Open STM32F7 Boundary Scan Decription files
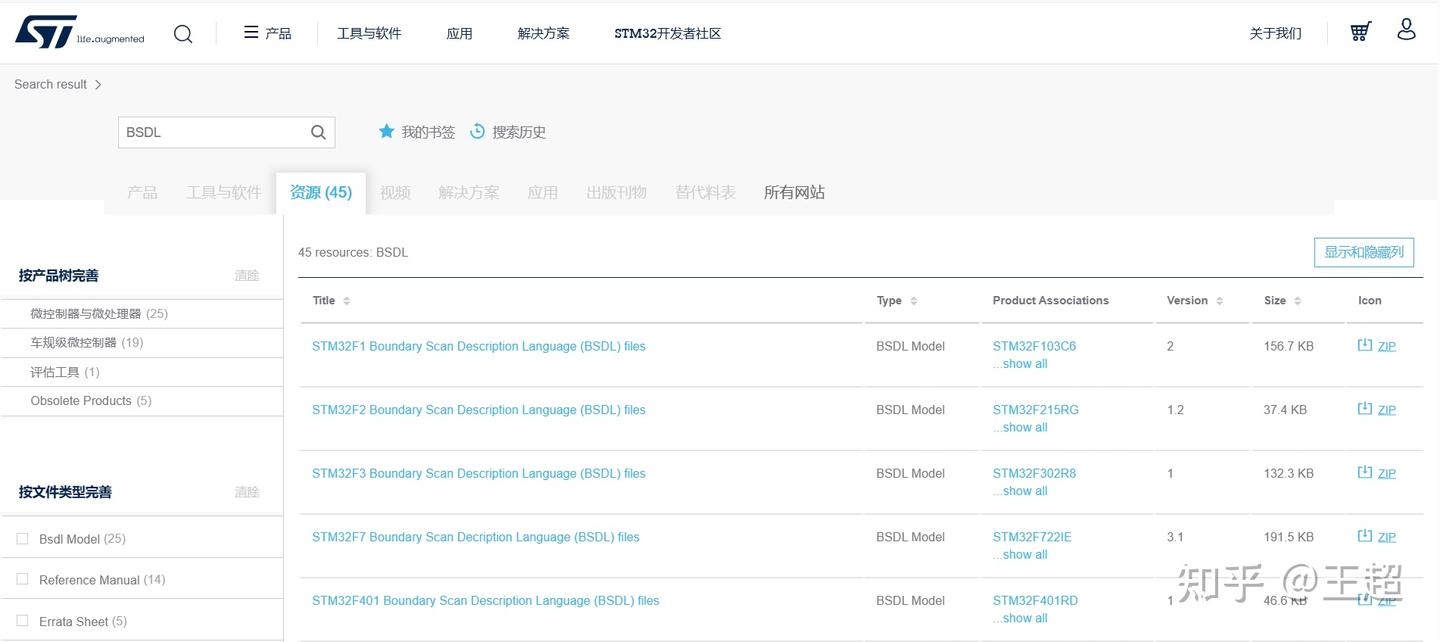The image size is (1440, 642). pyautogui.click(x=476, y=537)
